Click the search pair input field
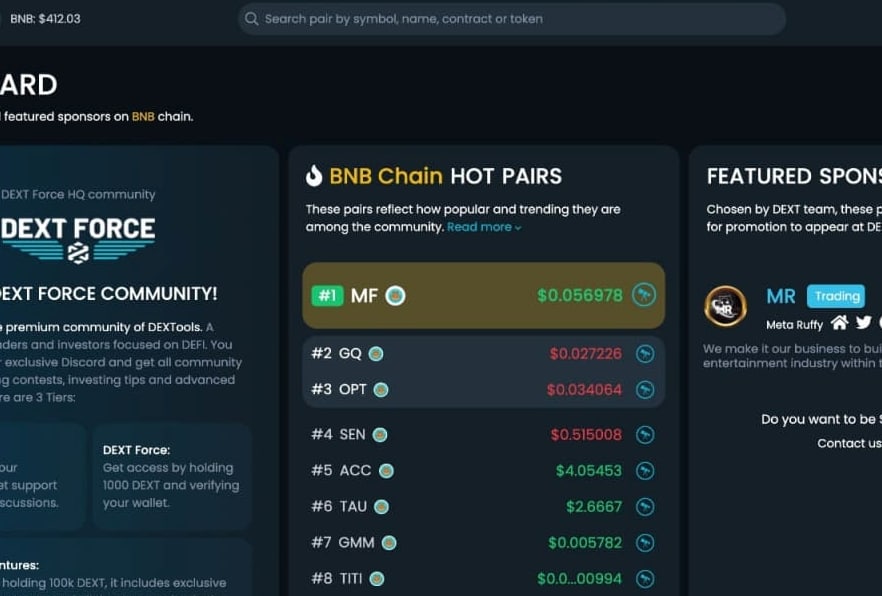 512,19
